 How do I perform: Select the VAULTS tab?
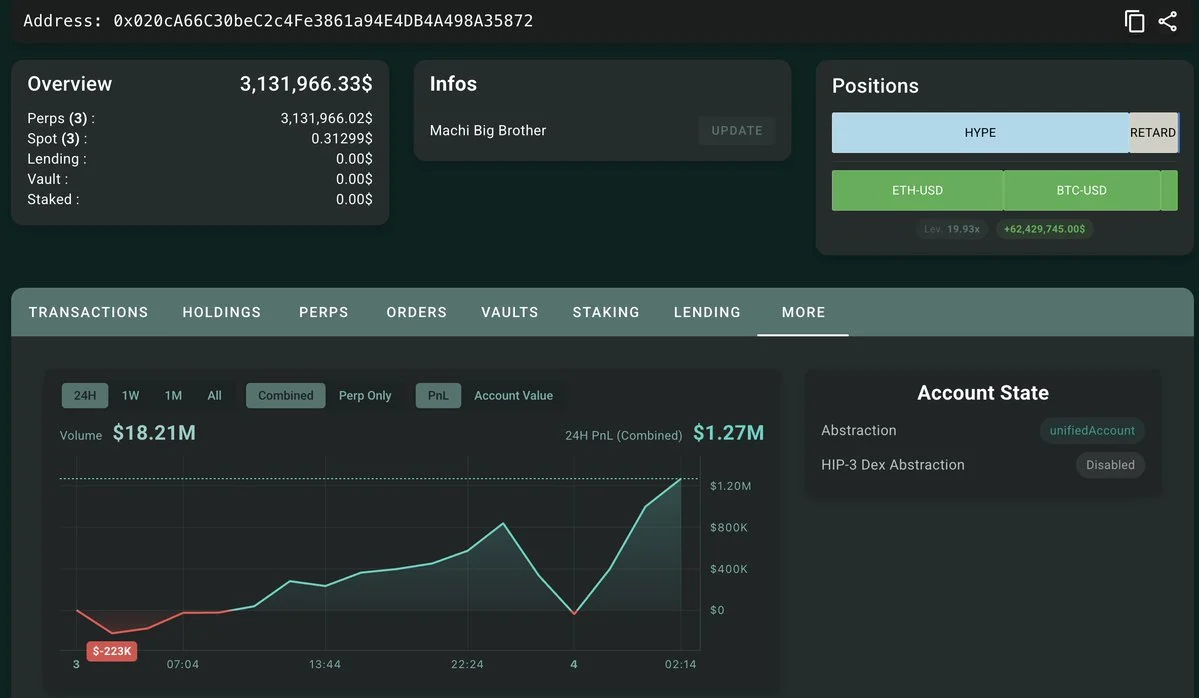pos(510,312)
